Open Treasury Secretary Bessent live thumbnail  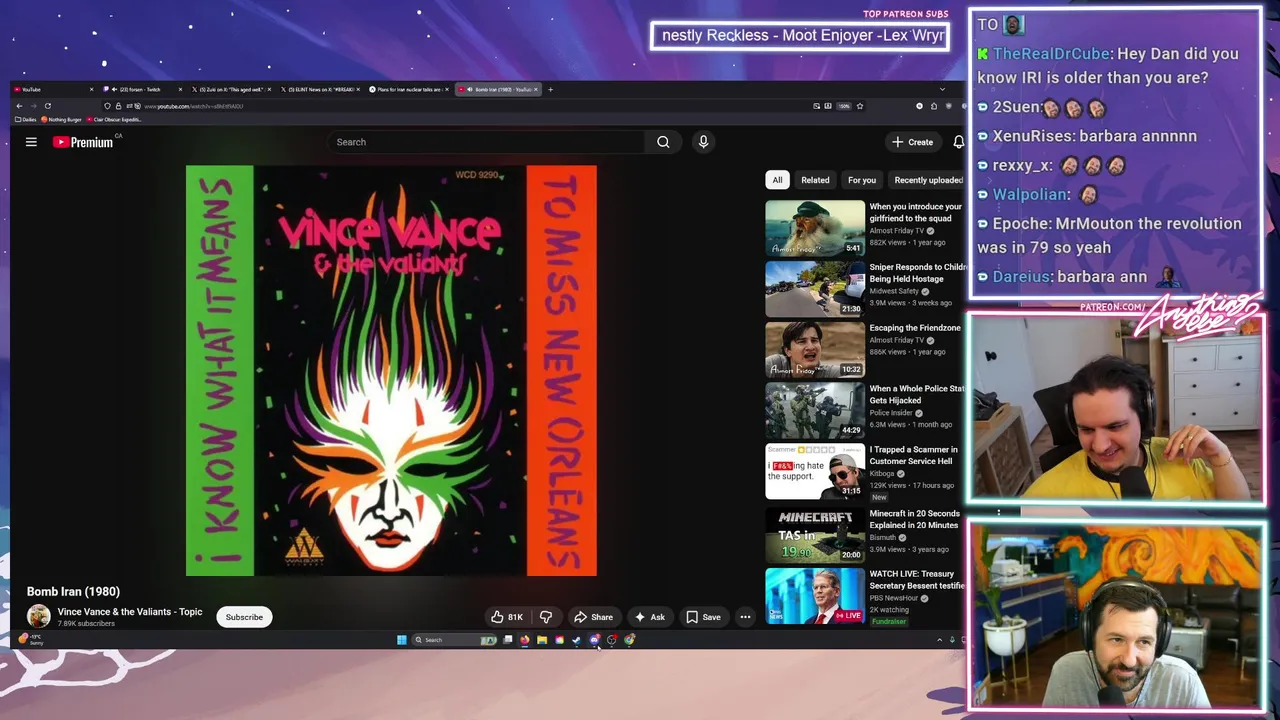tap(815, 596)
